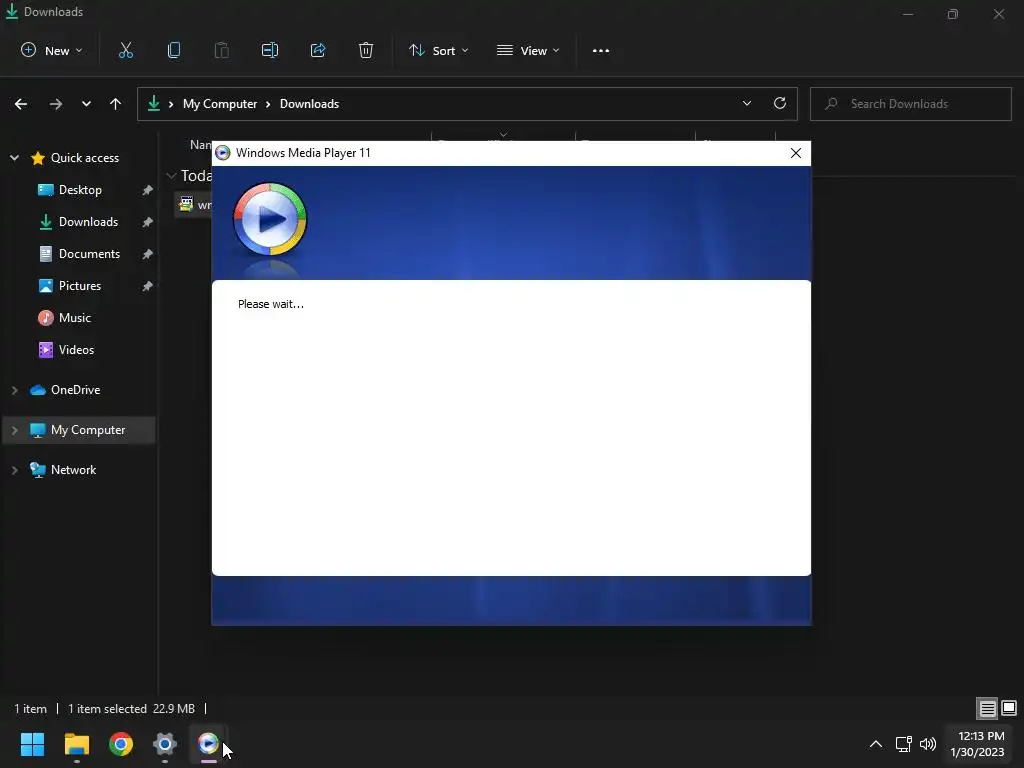Screen dimensions: 1024x768
Task: Go up one folder level
Action: tap(116, 104)
